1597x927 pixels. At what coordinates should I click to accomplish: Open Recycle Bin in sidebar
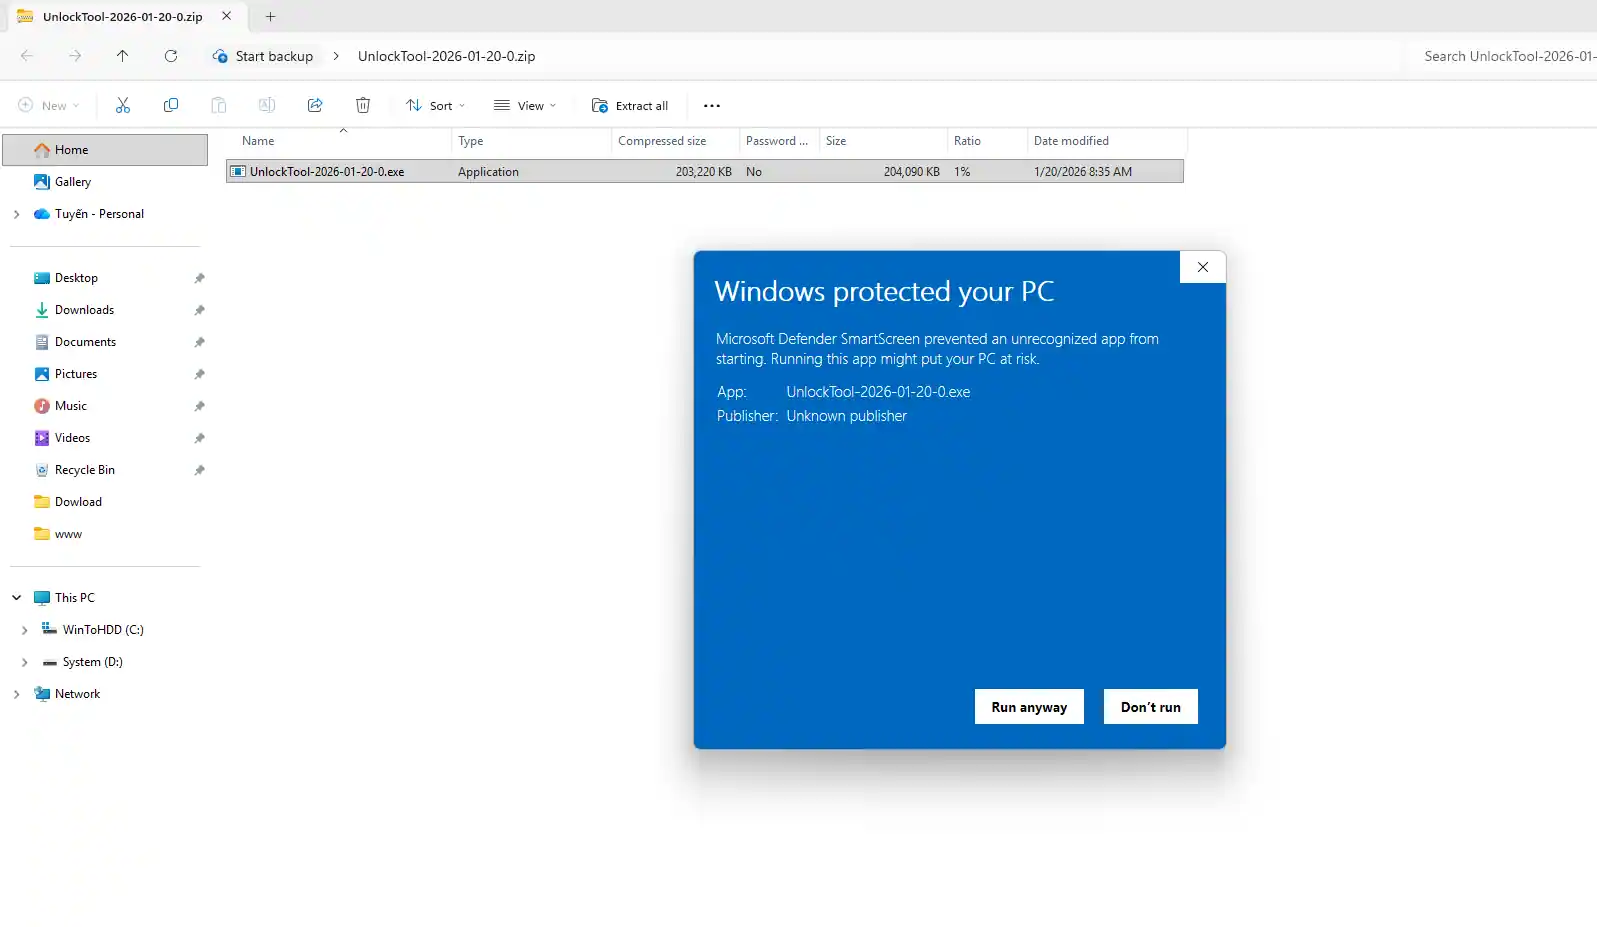coord(84,470)
